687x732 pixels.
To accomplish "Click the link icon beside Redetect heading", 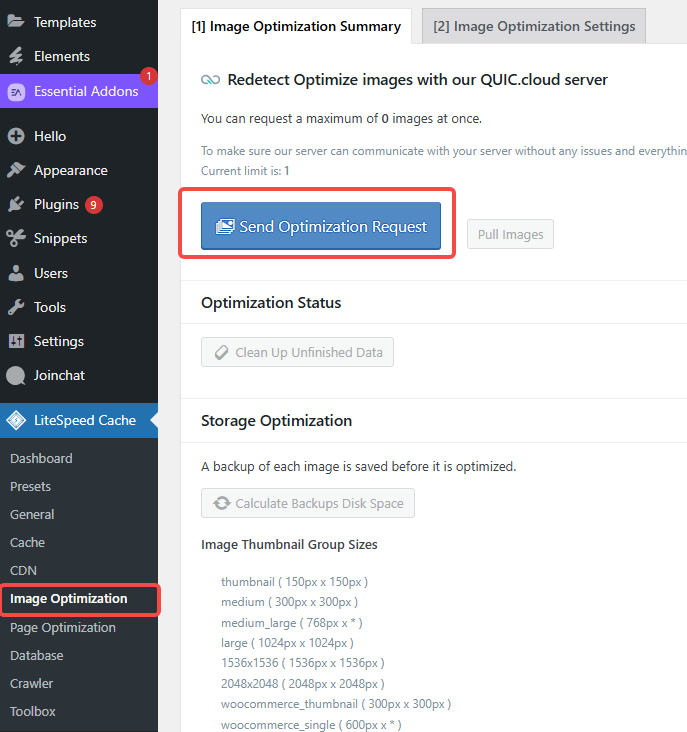I will pyautogui.click(x=210, y=80).
